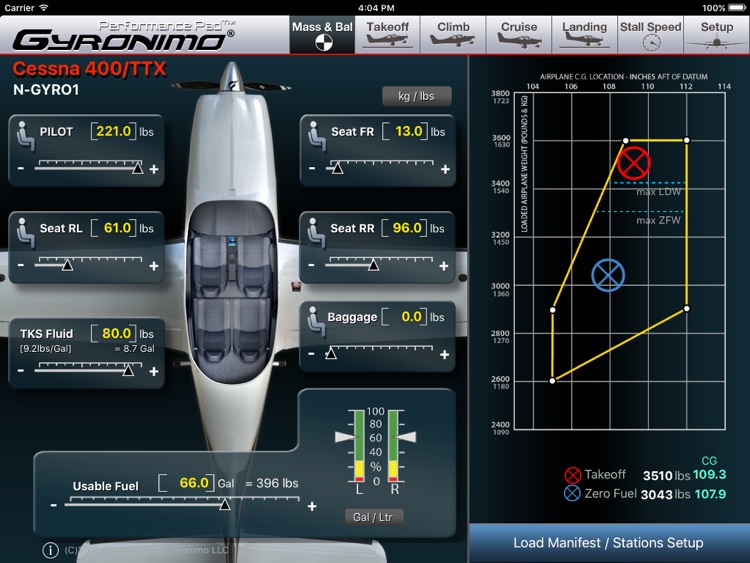Screen dimensions: 750x563
Task: Click the Zero Fuel CG value 107.9
Action: (x=710, y=494)
